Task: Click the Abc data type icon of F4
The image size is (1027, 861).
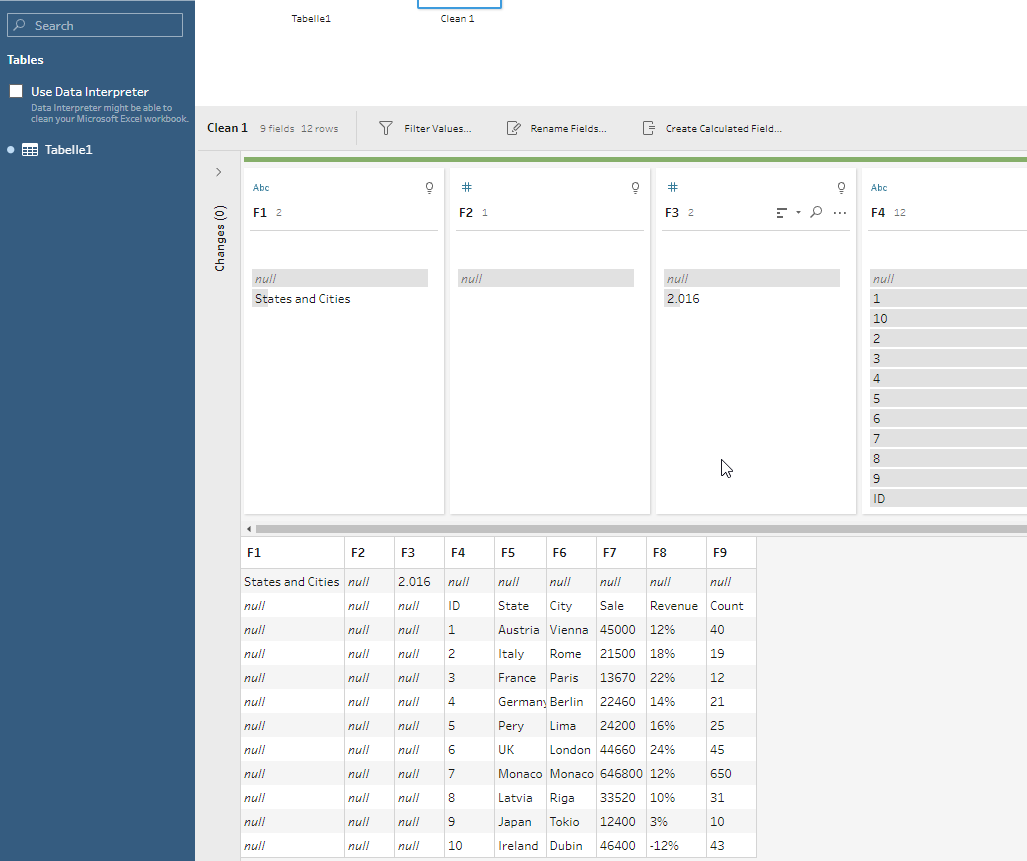Action: [x=879, y=188]
